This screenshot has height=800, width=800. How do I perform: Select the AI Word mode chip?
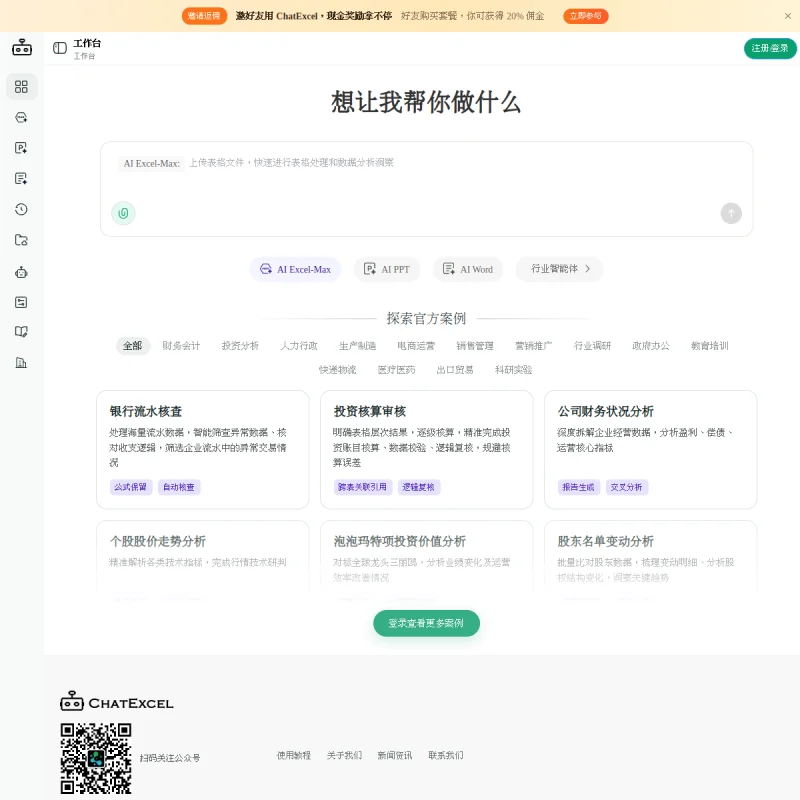(x=468, y=269)
